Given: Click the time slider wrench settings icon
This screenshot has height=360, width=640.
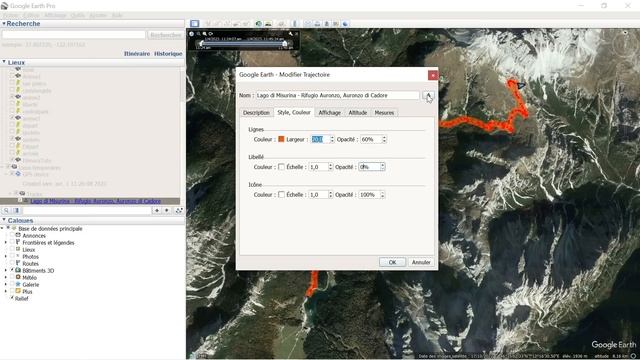Looking at the screenshot, I should point(291,33).
